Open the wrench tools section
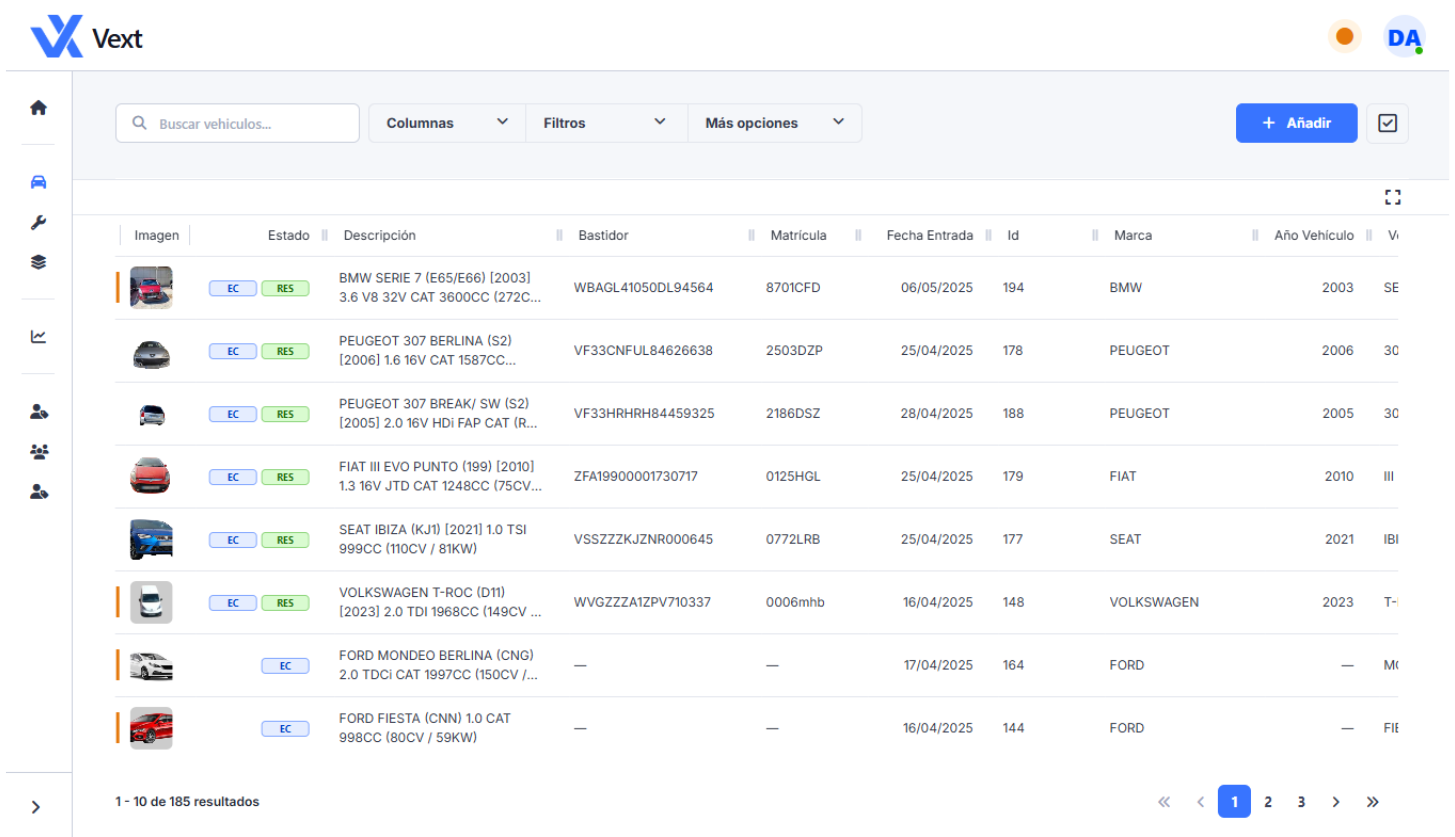 (38, 222)
